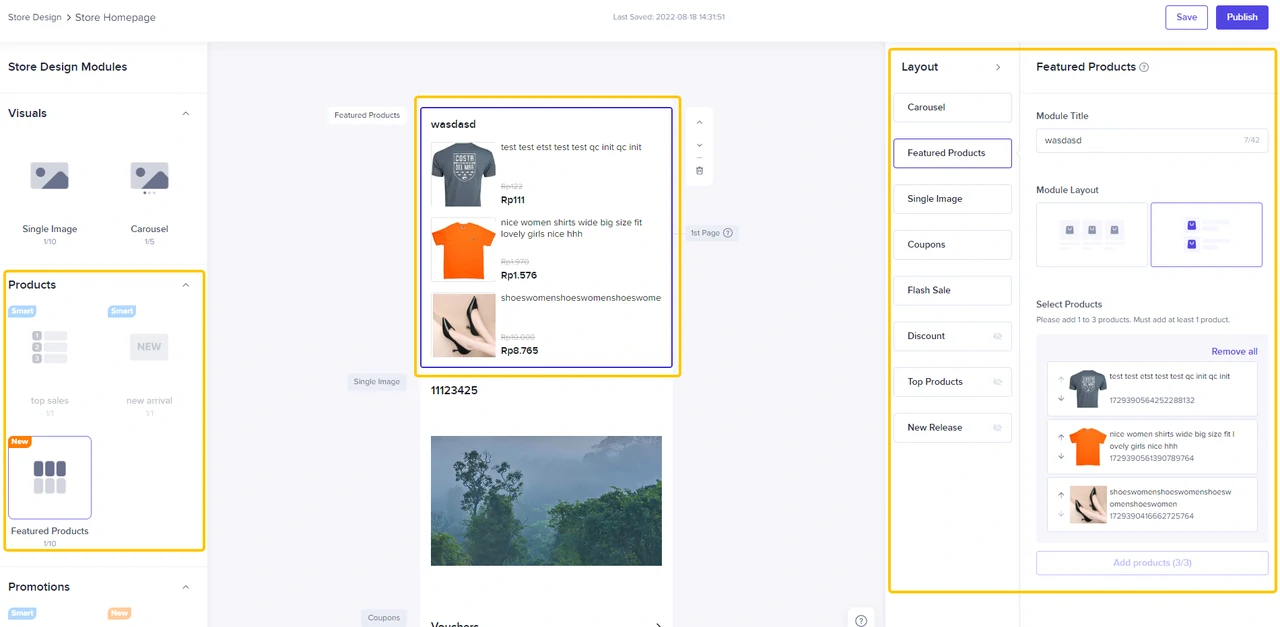Screen dimensions: 1280x627
Task: Select Coupons in the Layout list
Action: pos(951,244)
